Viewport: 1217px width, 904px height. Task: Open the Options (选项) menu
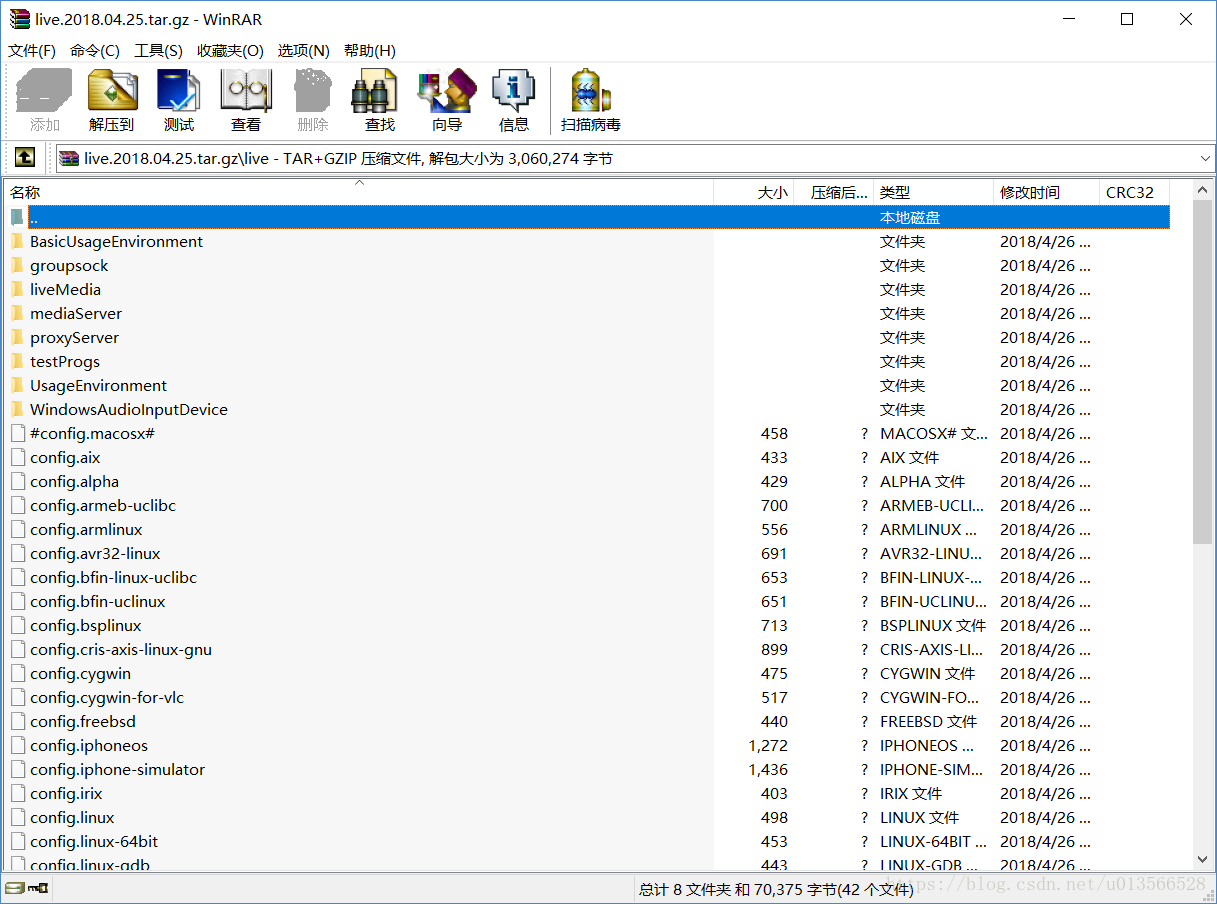point(303,51)
